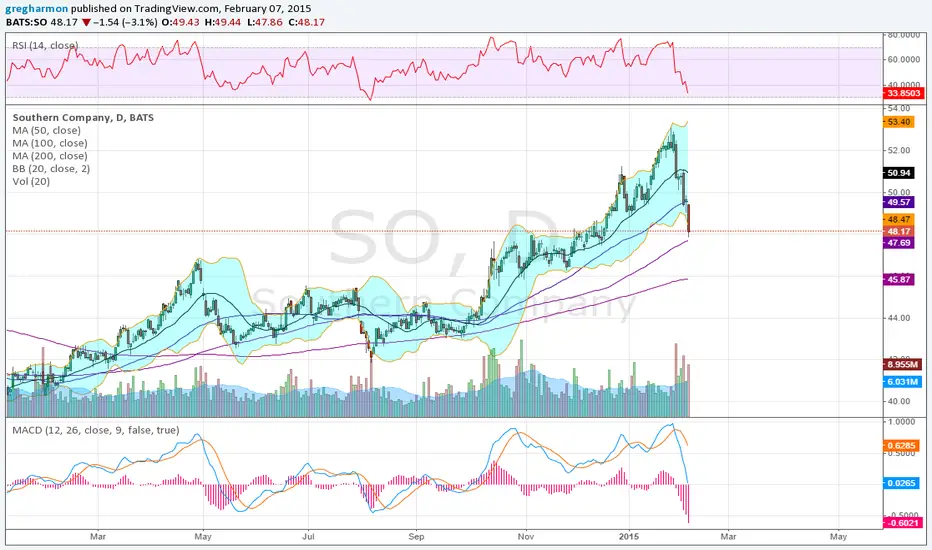Screen dimensions: 932x550
Task: Click the C:48.17 close value in header
Action: tap(307, 23)
